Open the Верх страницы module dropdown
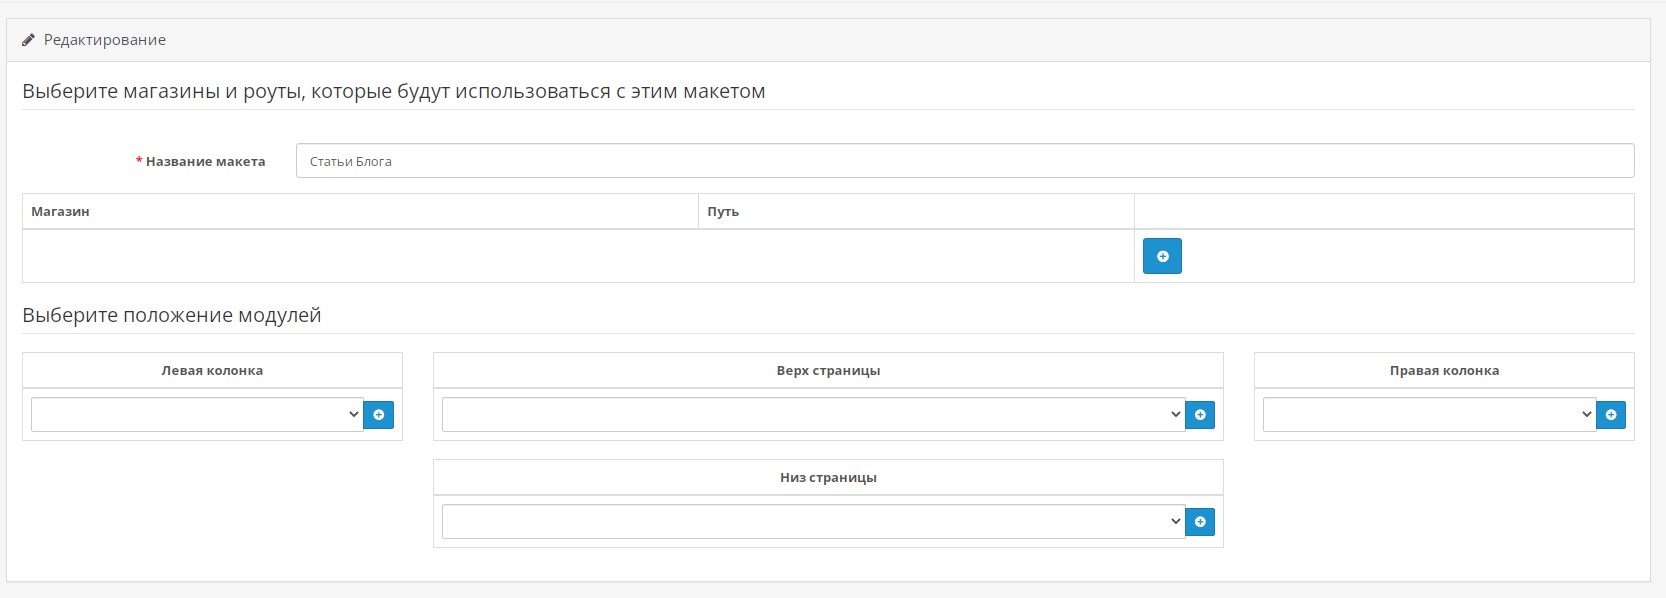The height and width of the screenshot is (598, 1666). coord(814,414)
